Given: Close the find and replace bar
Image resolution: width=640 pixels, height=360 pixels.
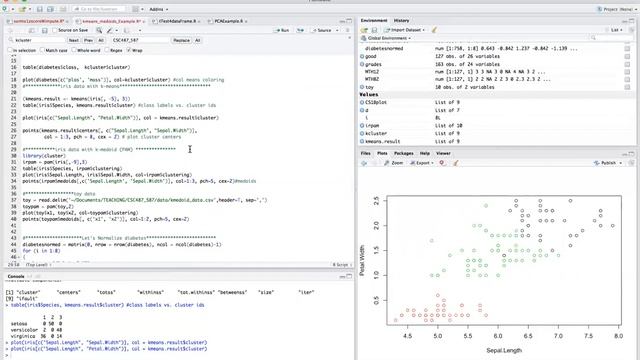Looking at the screenshot, I should click(x=349, y=38).
